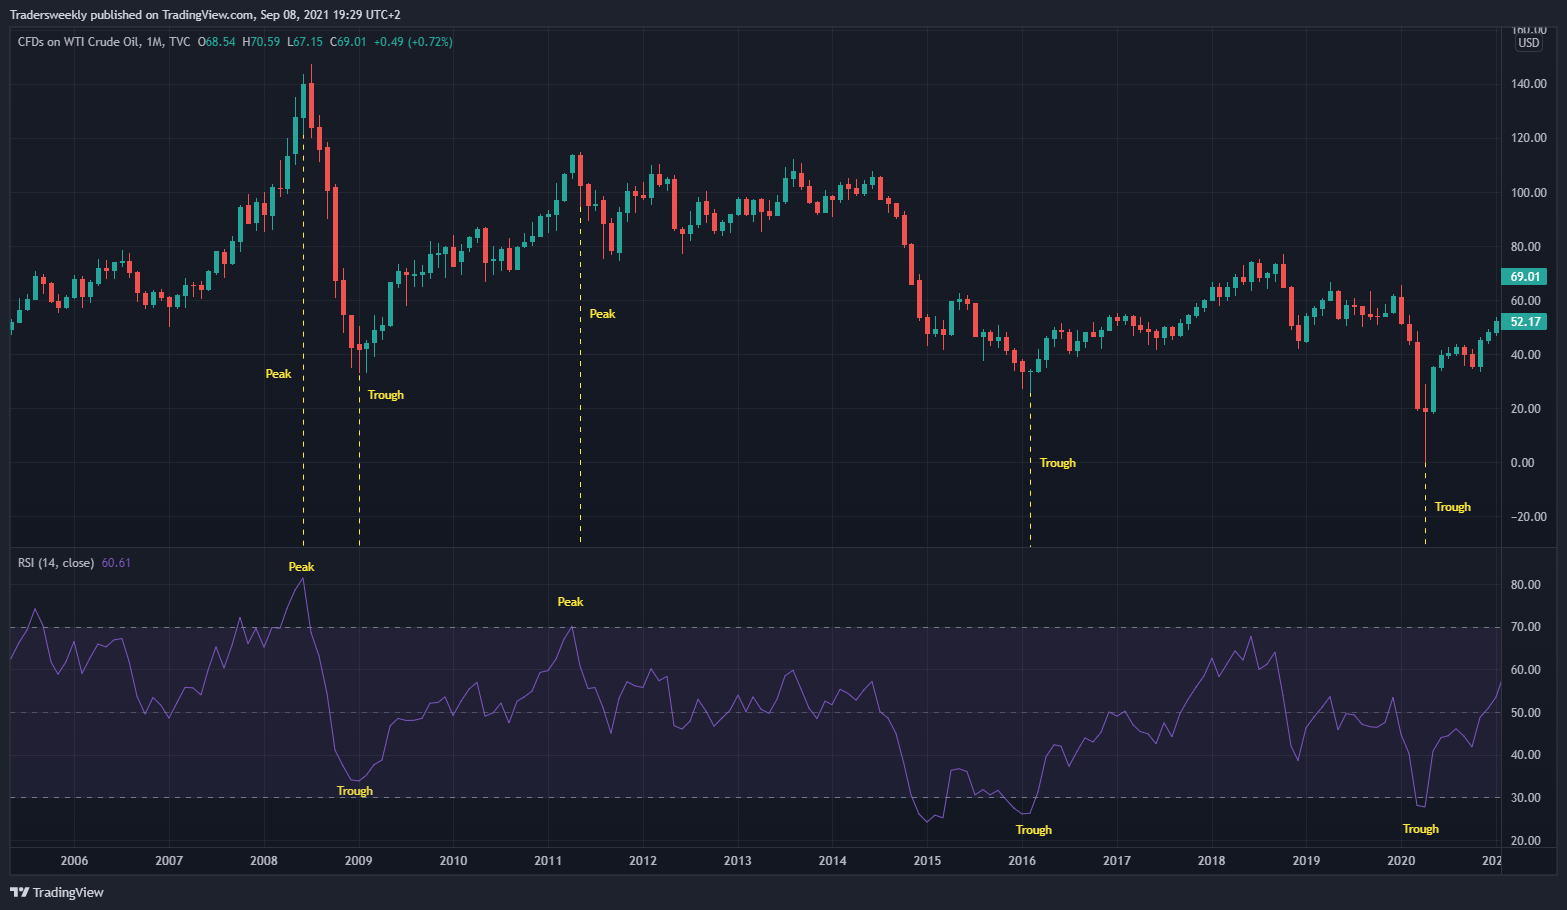Screen dimensions: 1567x910
Task: Click the Tradersweekly published header text
Action: point(205,15)
